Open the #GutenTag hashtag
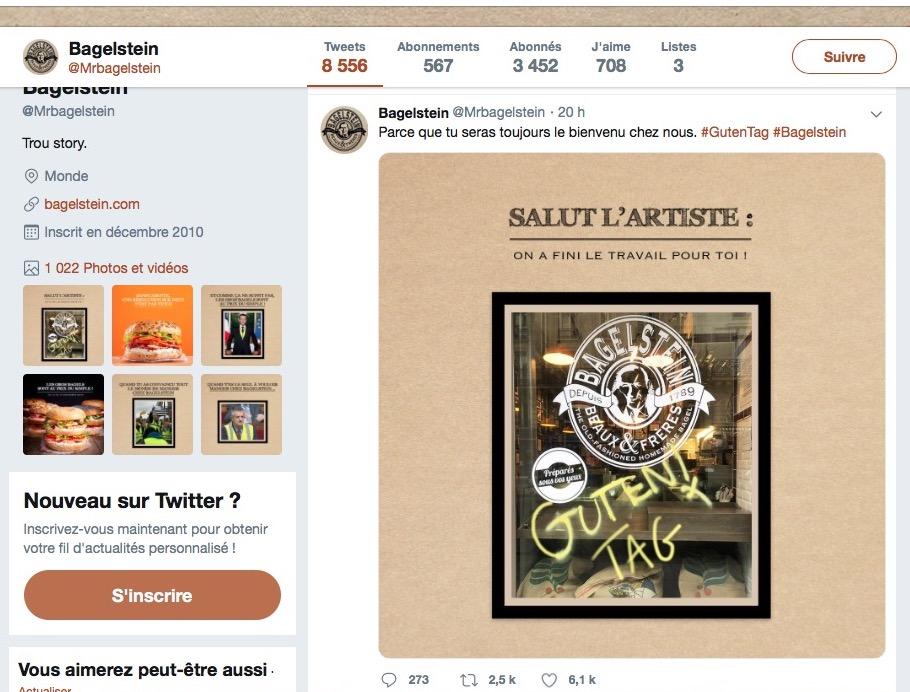The height and width of the screenshot is (692, 910). [735, 132]
